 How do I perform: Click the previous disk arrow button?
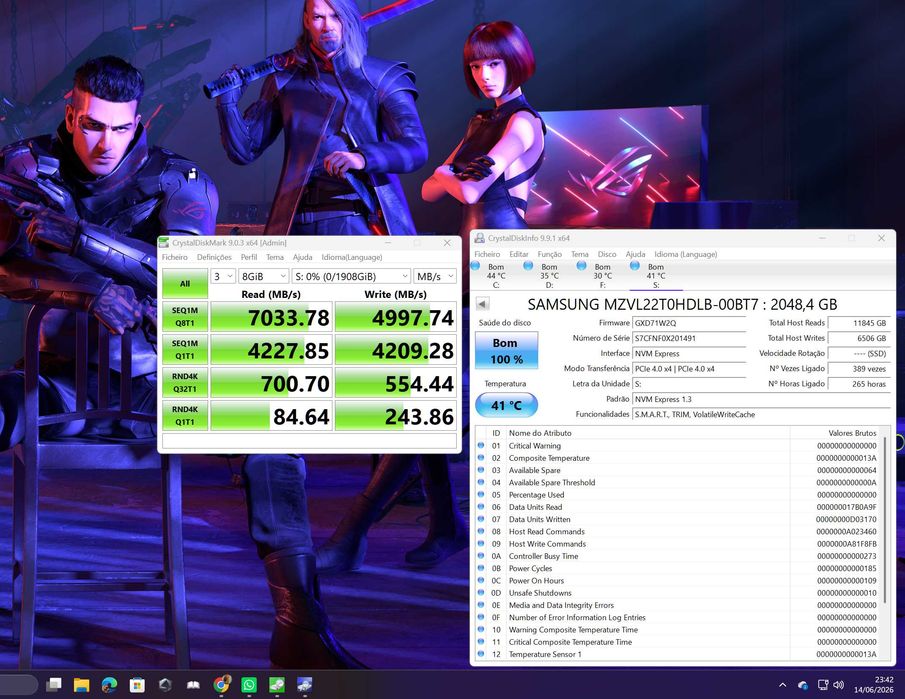point(483,304)
